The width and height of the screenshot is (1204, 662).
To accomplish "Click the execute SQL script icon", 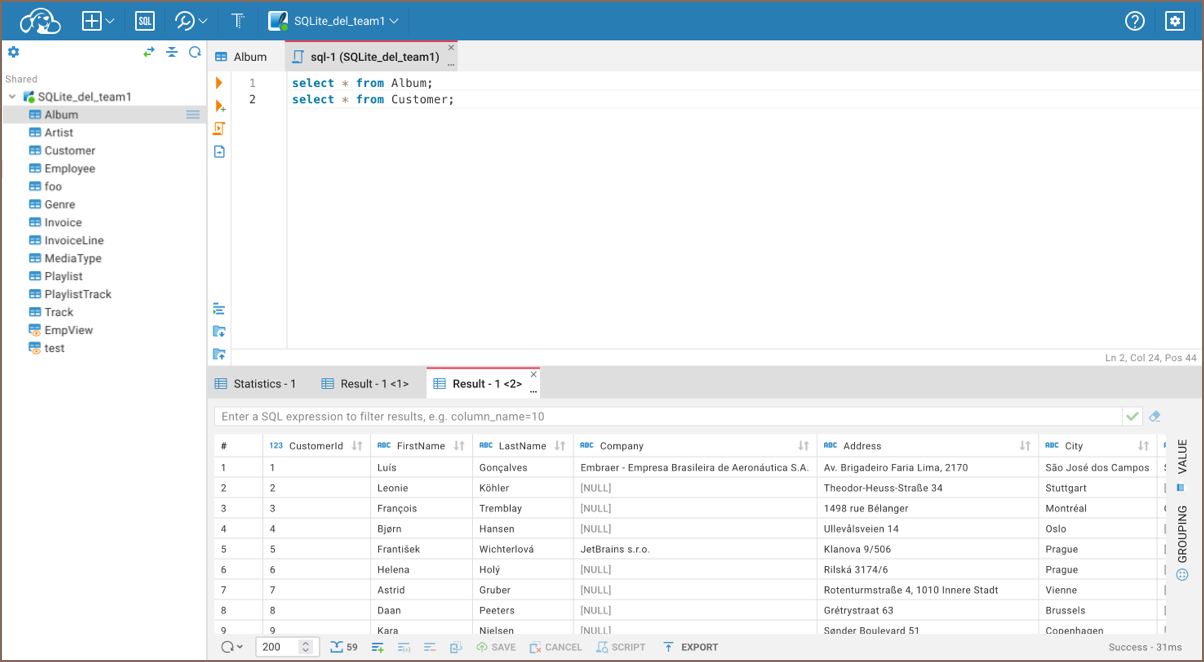I will point(219,129).
